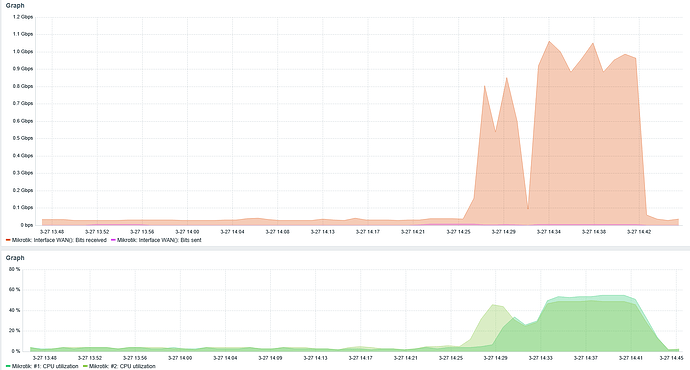Click 3-27 14:00 under the WAN traffic chart
This screenshot has width=690, height=370.
click(x=187, y=232)
